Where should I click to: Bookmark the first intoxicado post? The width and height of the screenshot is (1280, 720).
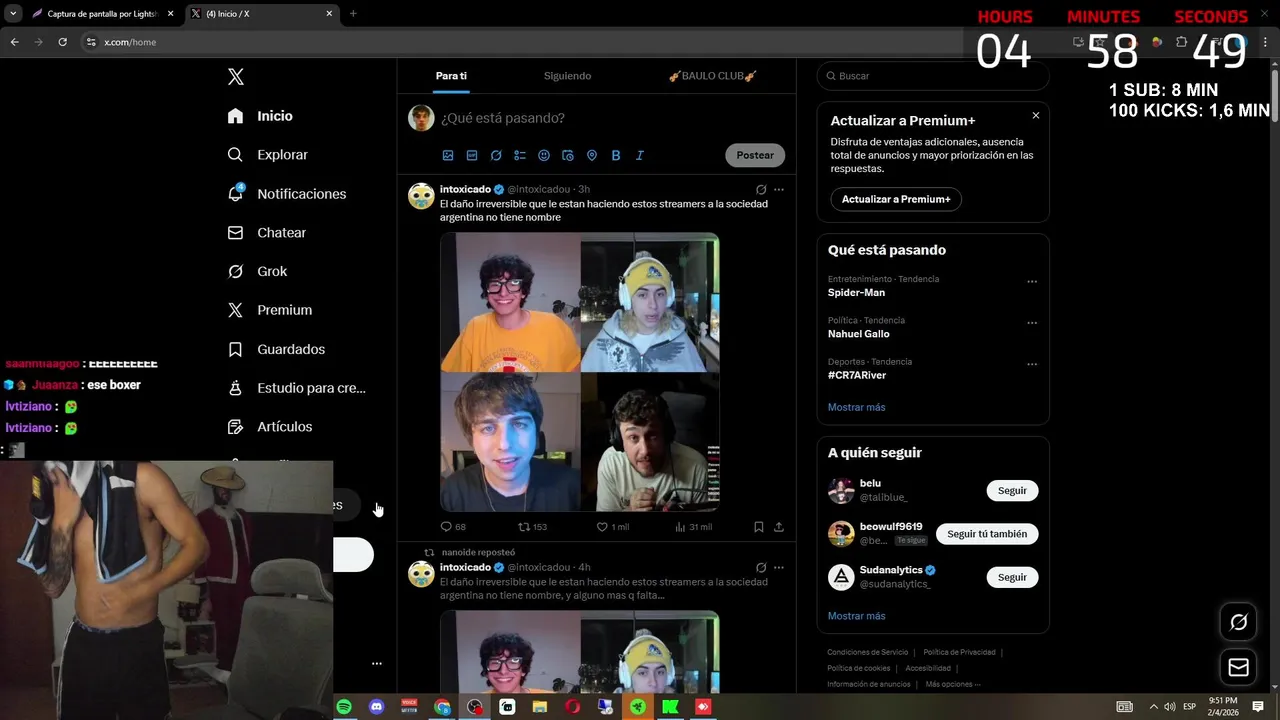[759, 527]
